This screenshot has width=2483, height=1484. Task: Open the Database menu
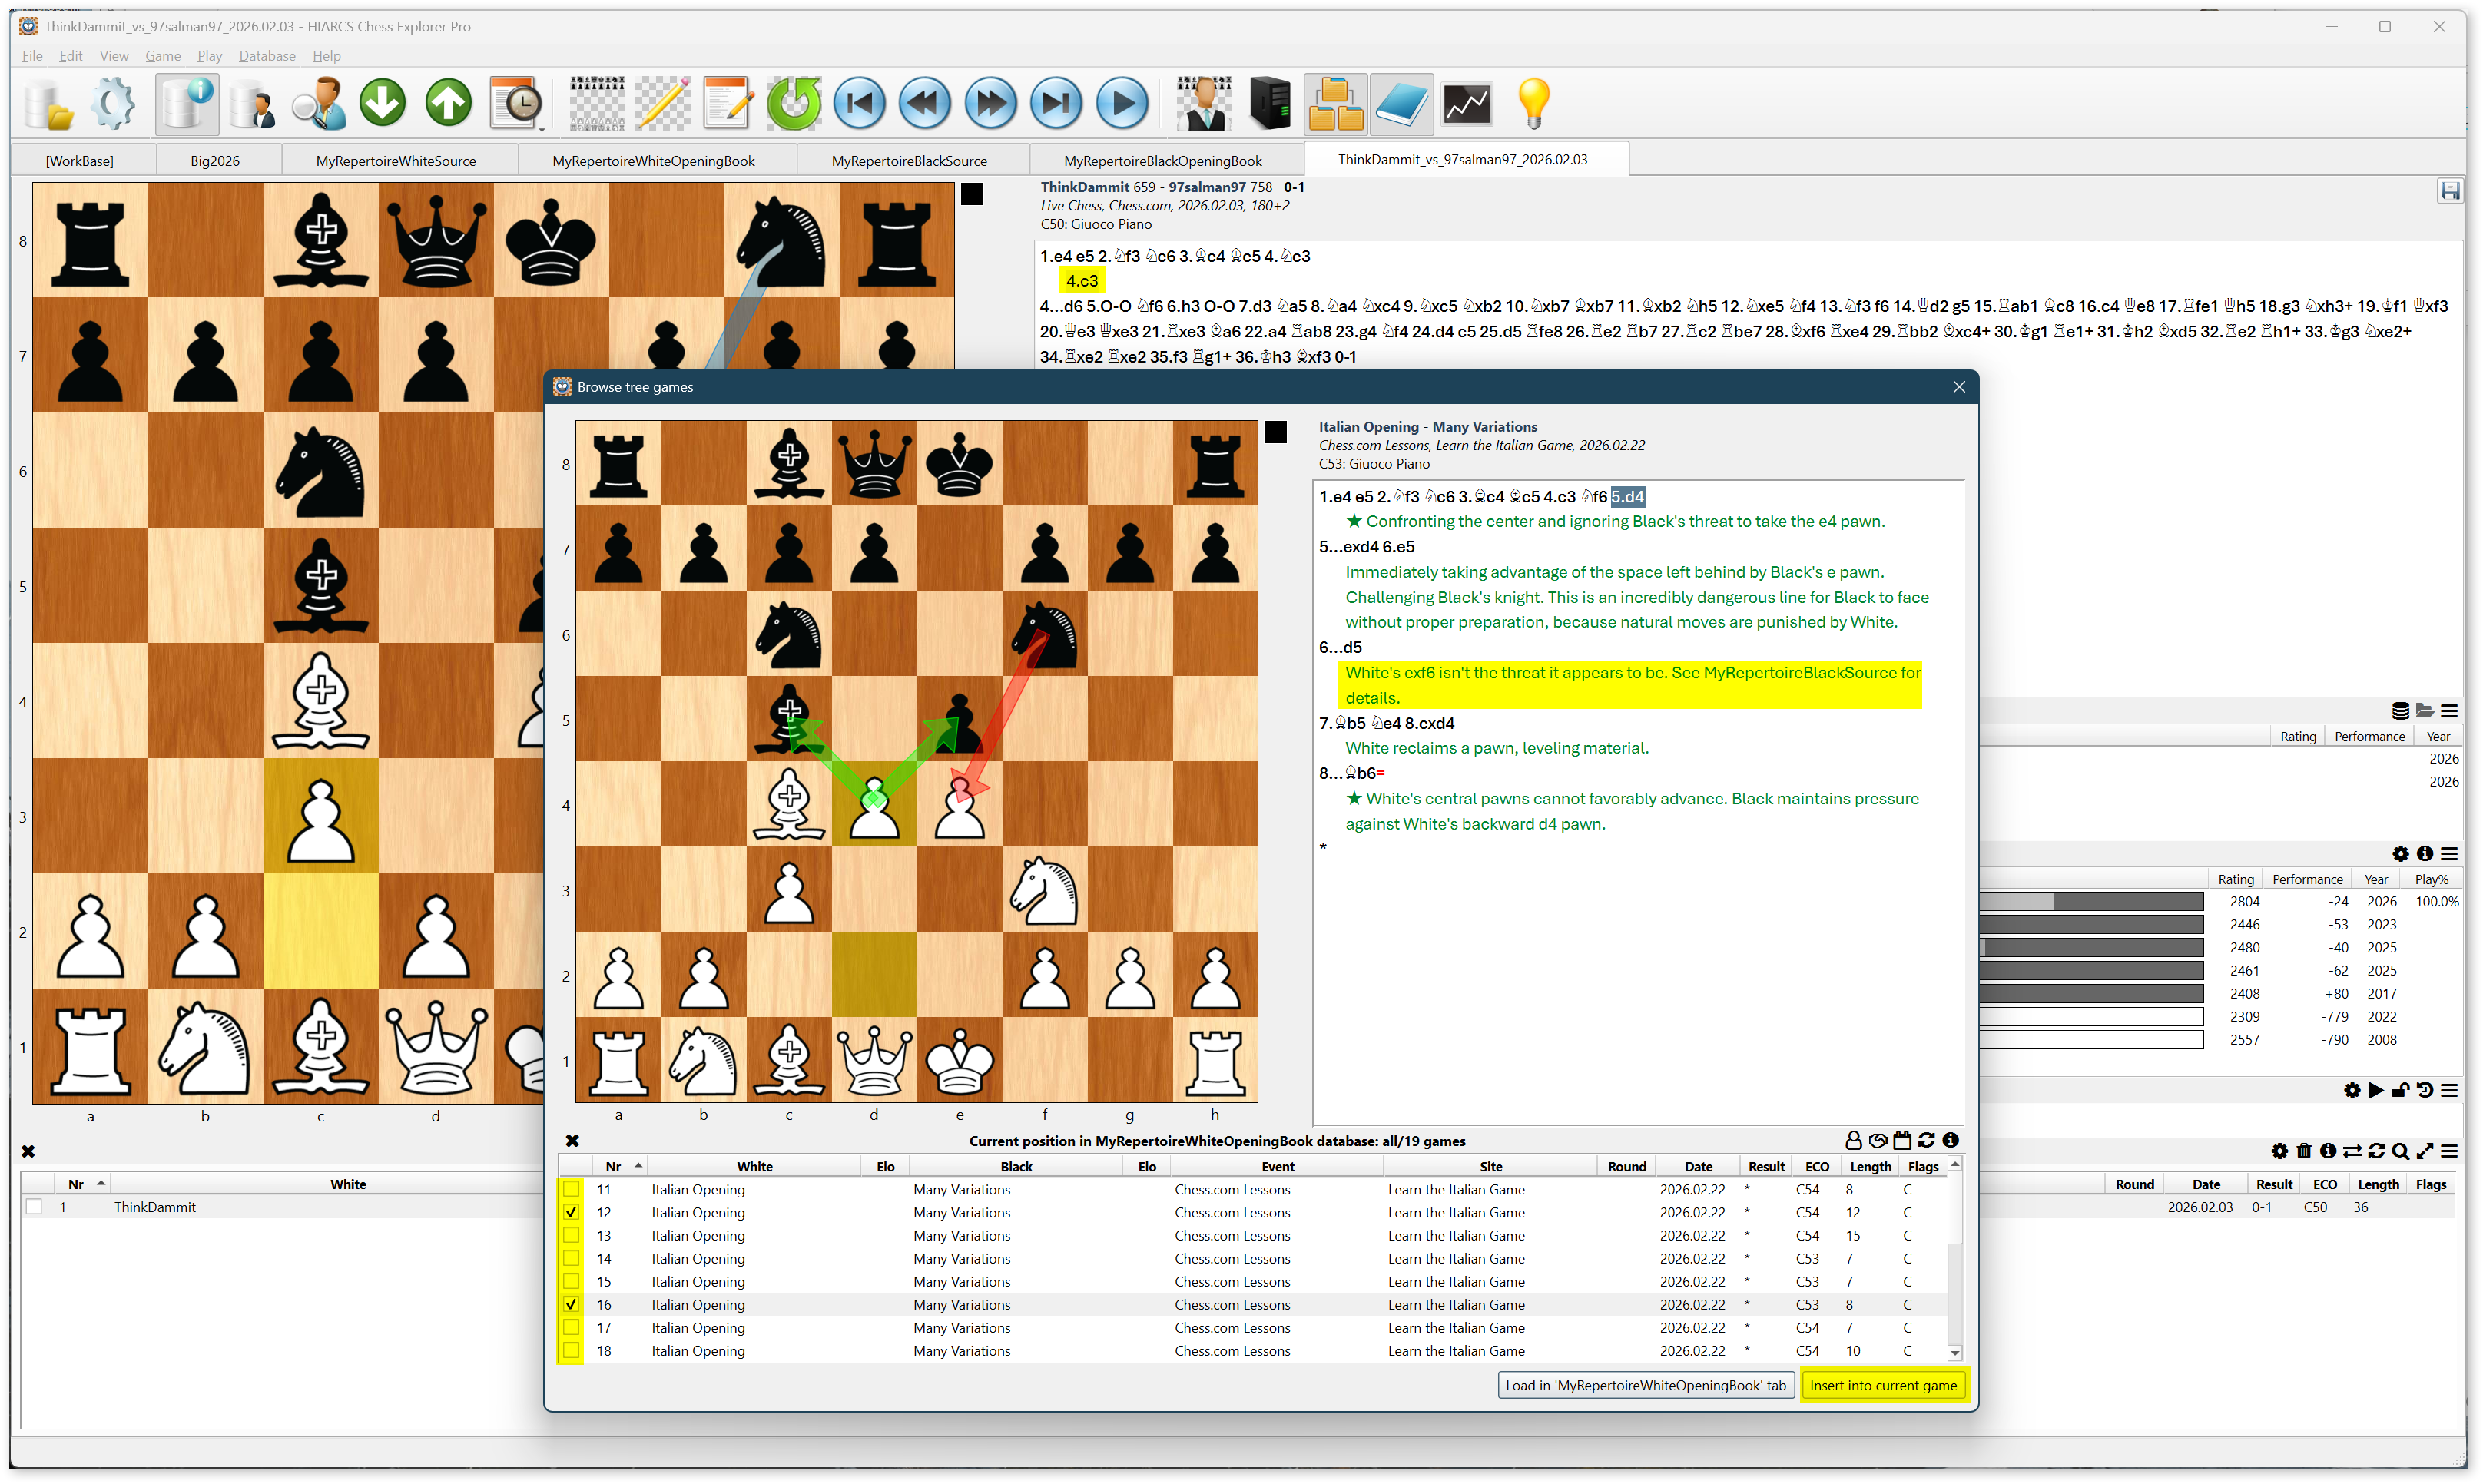[x=267, y=56]
